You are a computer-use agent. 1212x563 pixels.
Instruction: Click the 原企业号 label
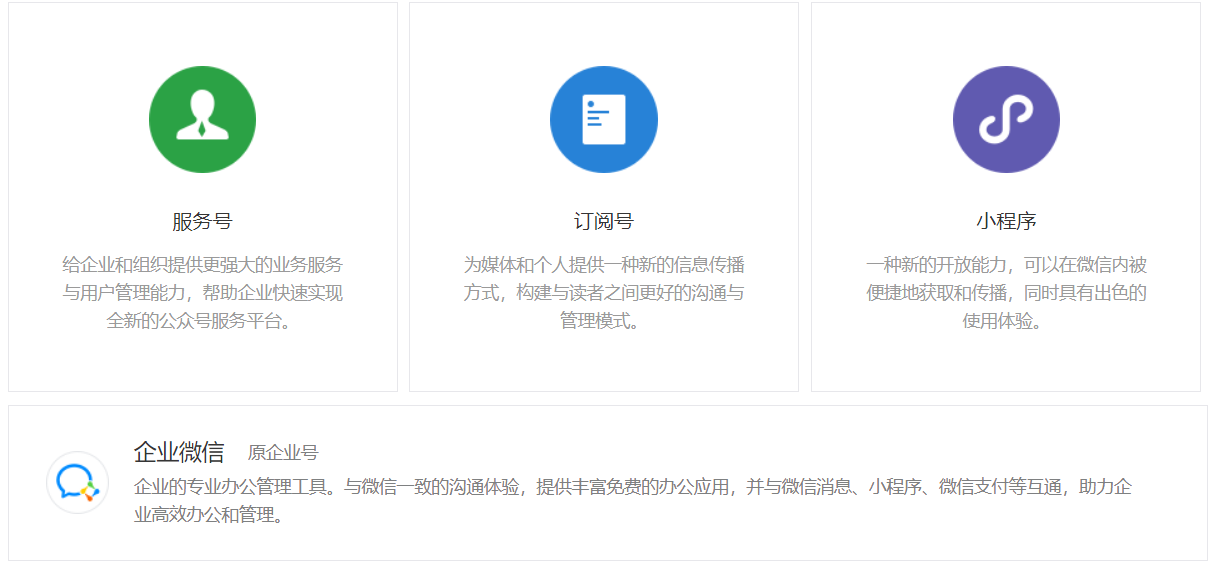(x=283, y=453)
